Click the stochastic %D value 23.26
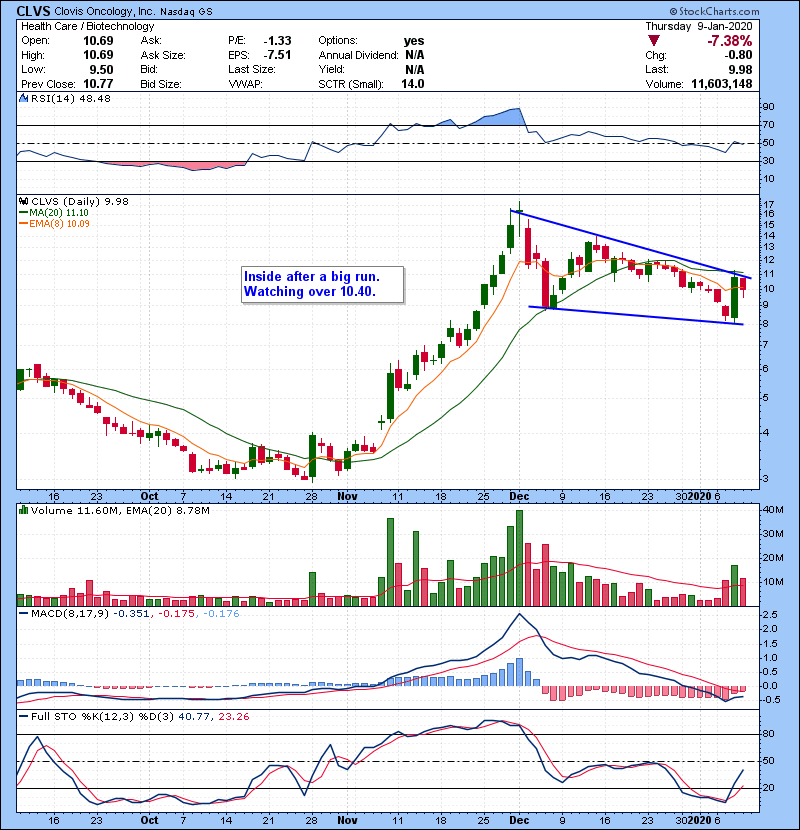The width and height of the screenshot is (800, 830). tap(233, 717)
